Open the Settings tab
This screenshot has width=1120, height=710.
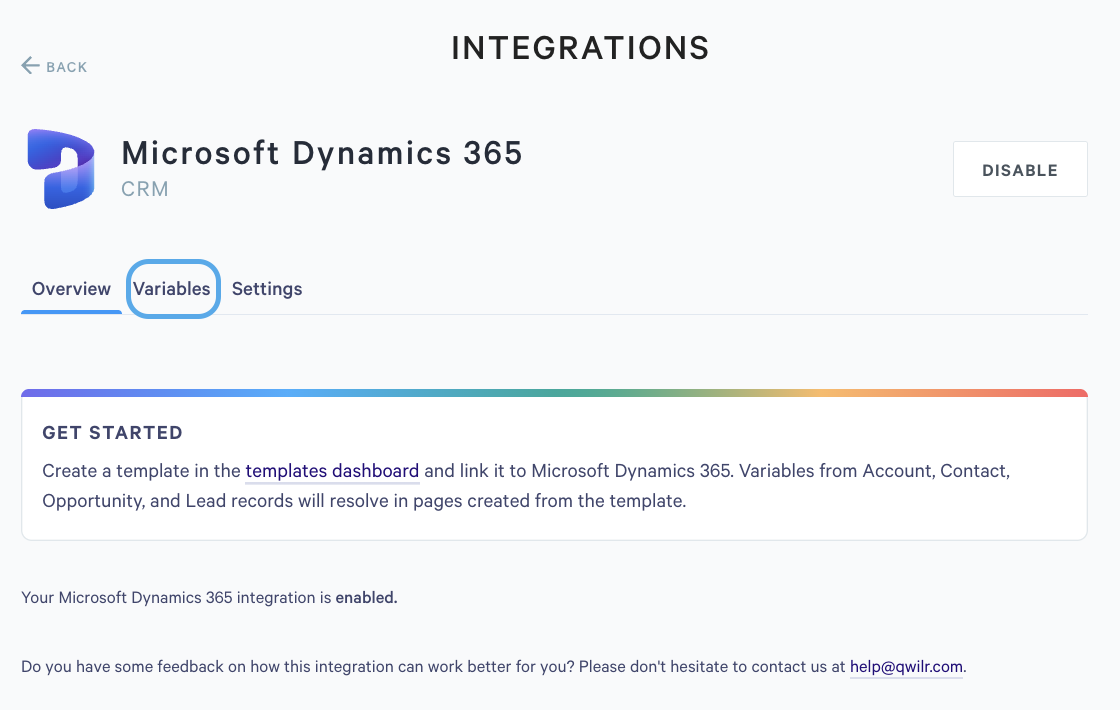[x=267, y=289]
